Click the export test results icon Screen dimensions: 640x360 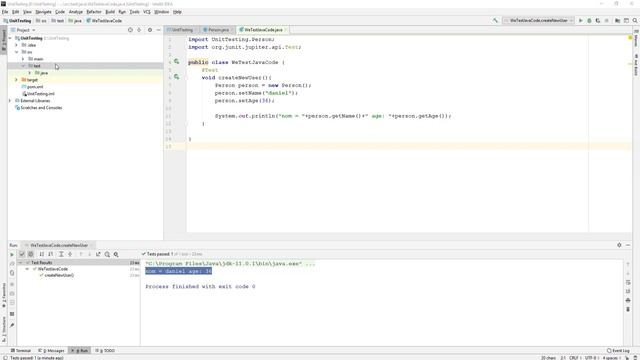98,254
